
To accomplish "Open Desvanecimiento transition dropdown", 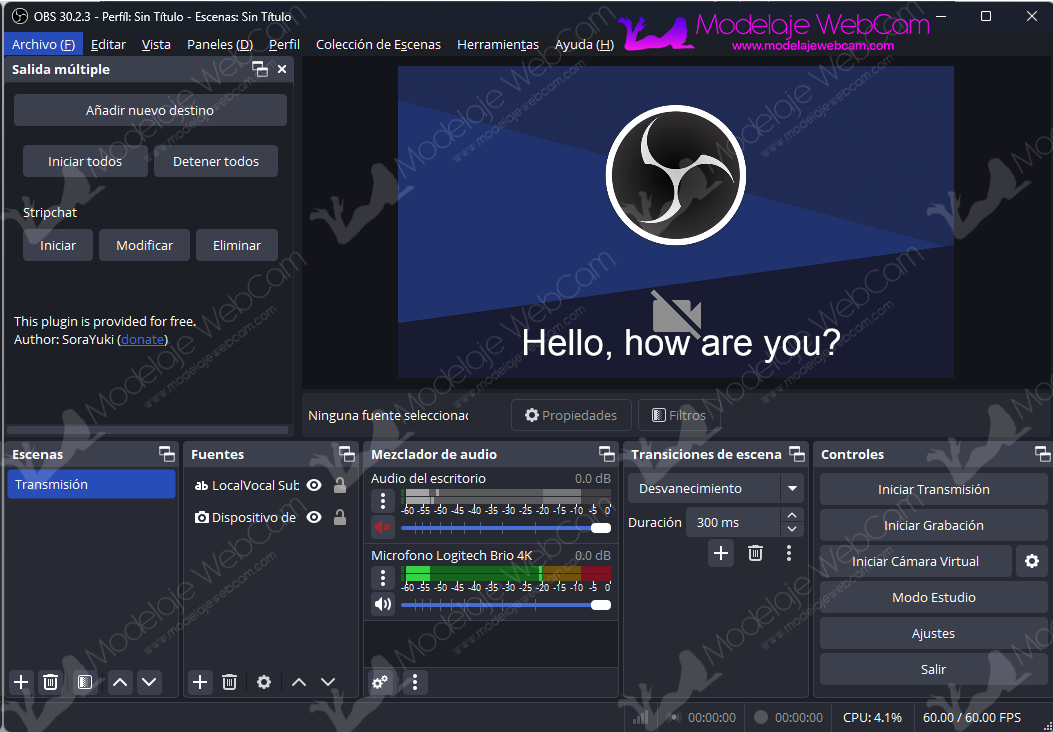I will [x=715, y=488].
